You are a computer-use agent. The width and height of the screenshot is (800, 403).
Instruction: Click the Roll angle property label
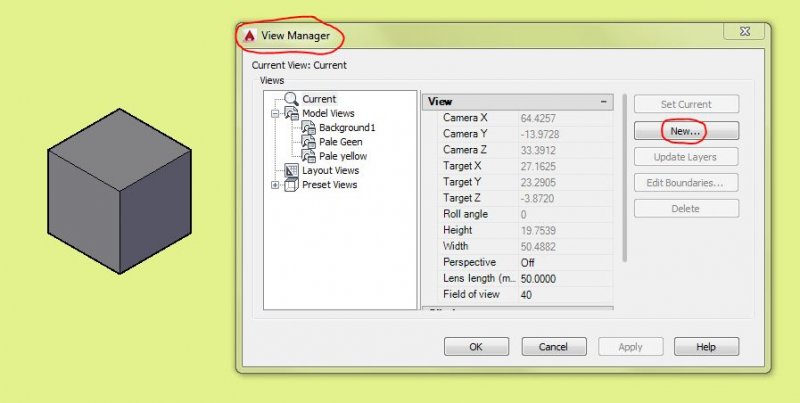click(x=465, y=214)
